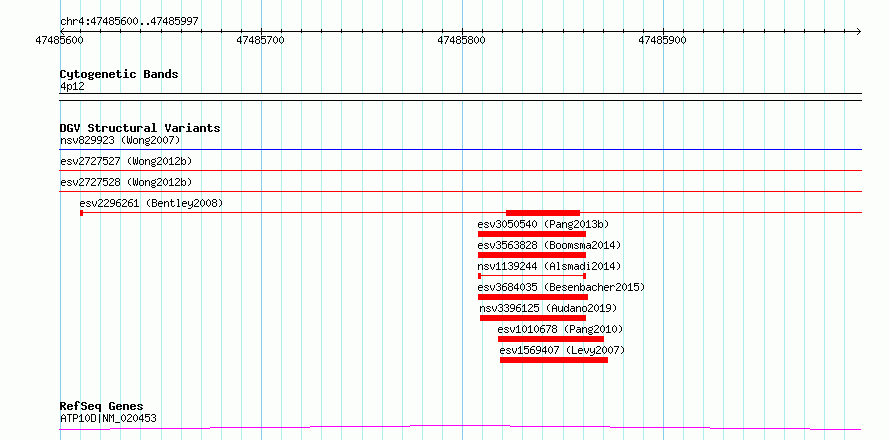Viewport: 890px width, 440px height.
Task: Open gene label ATP10D|NM_020453
Action: (x=108, y=419)
